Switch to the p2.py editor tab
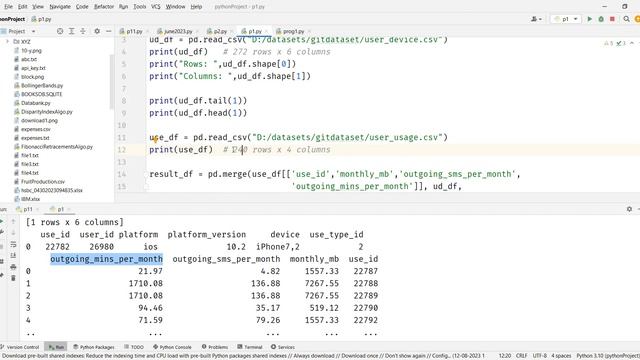 [x=220, y=31]
